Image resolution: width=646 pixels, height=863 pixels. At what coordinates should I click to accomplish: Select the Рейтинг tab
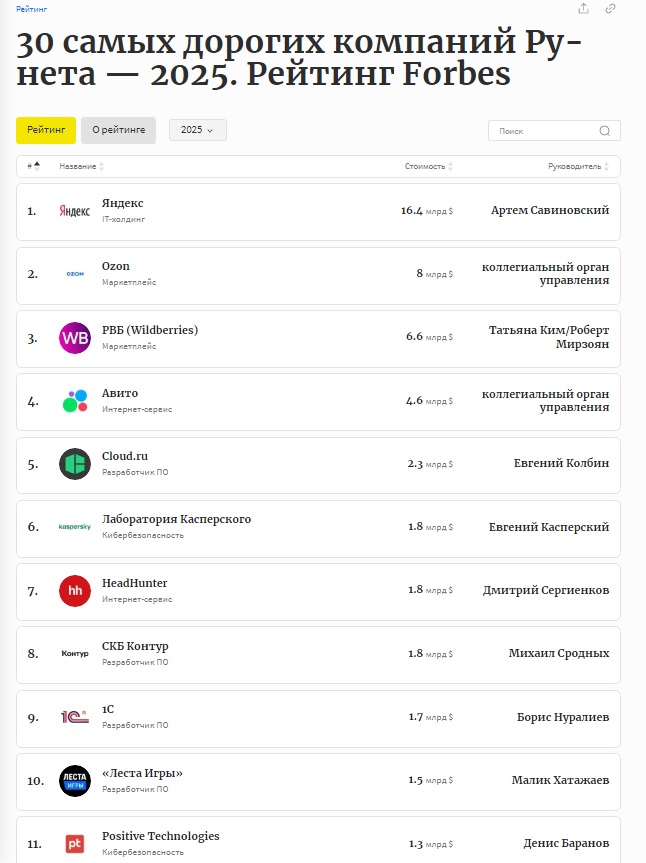coord(46,130)
